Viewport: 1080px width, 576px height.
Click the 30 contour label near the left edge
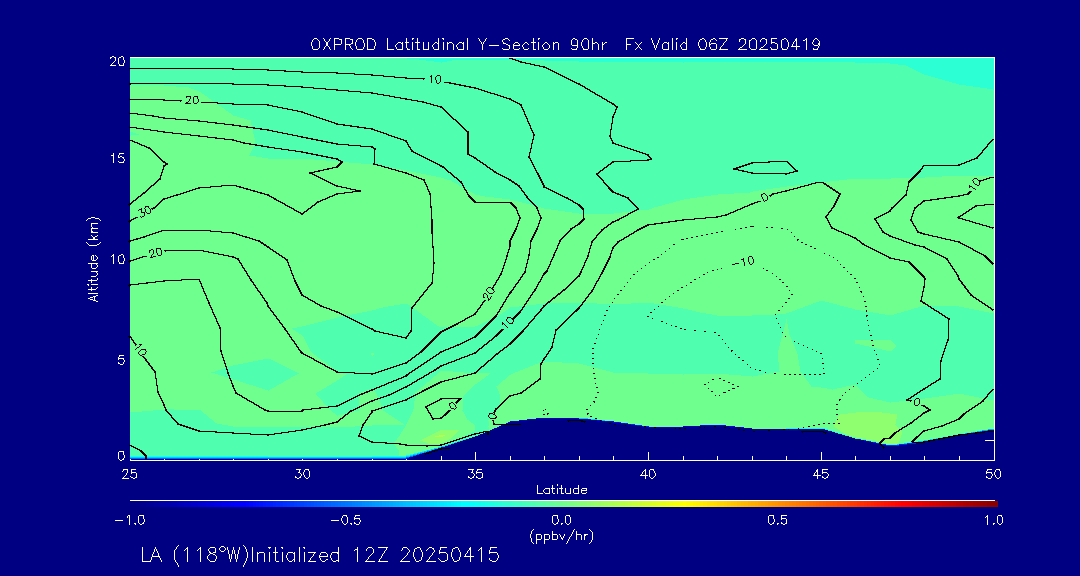pos(145,211)
